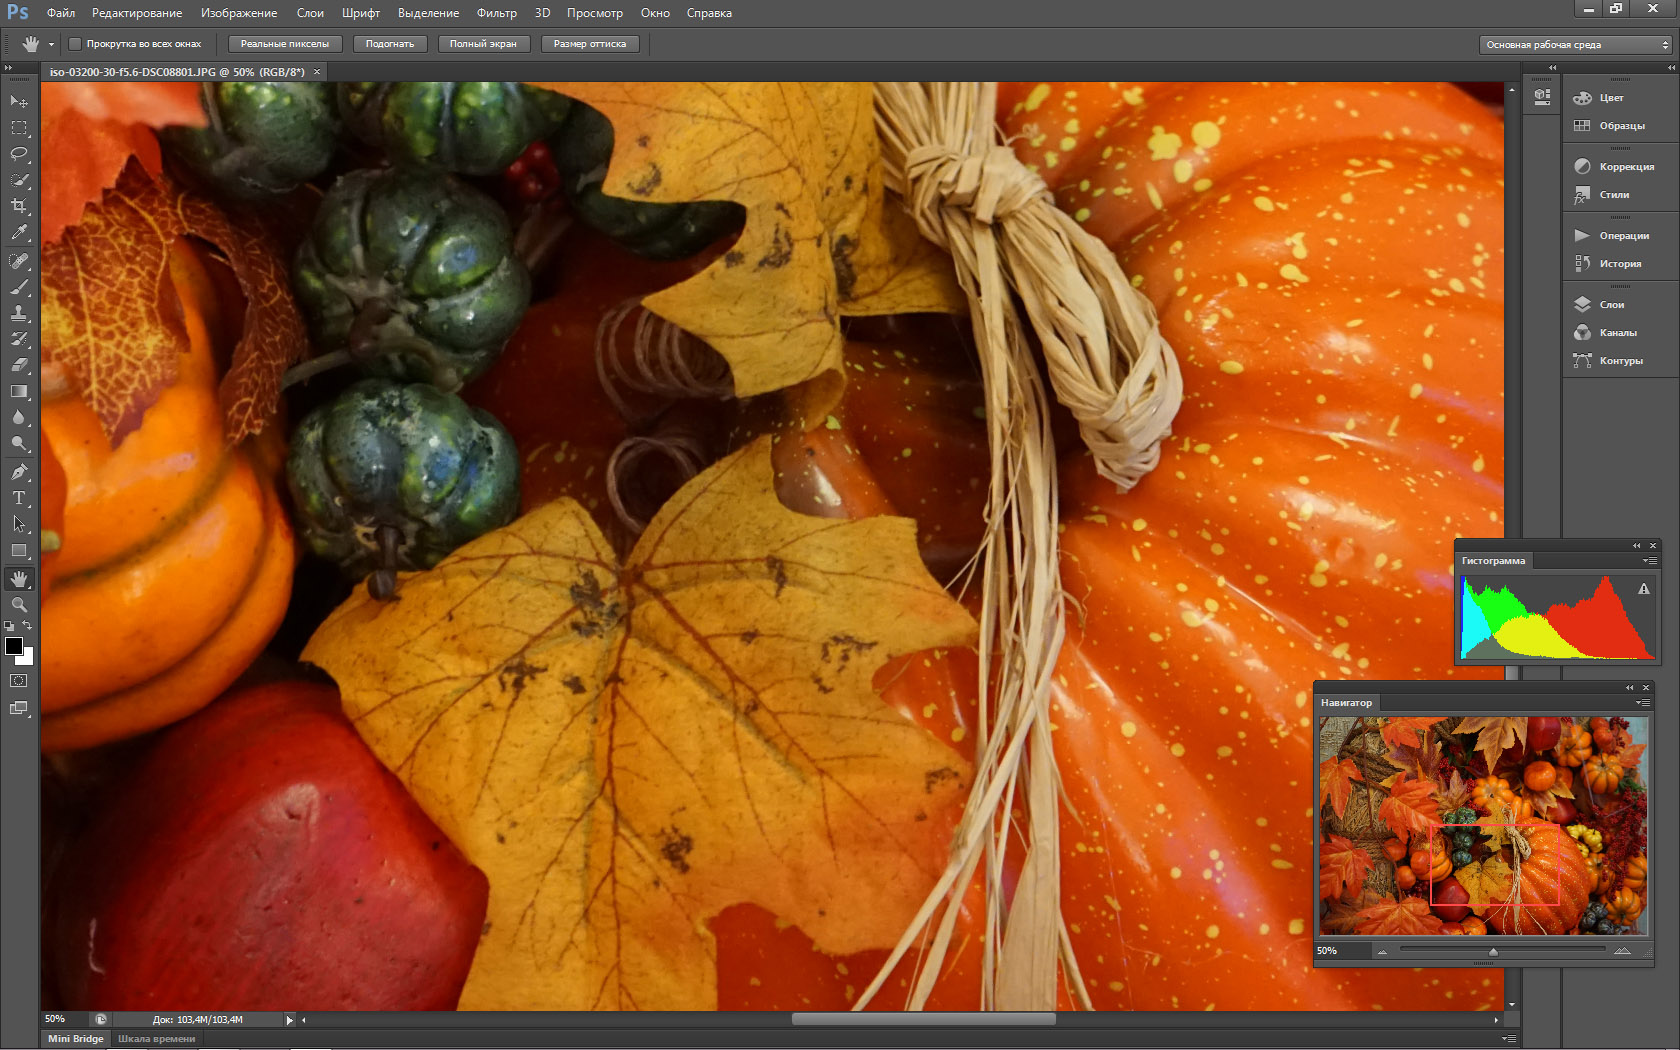Switch to the Шкала времени tab
Image resolution: width=1680 pixels, height=1050 pixels.
coord(157,1039)
